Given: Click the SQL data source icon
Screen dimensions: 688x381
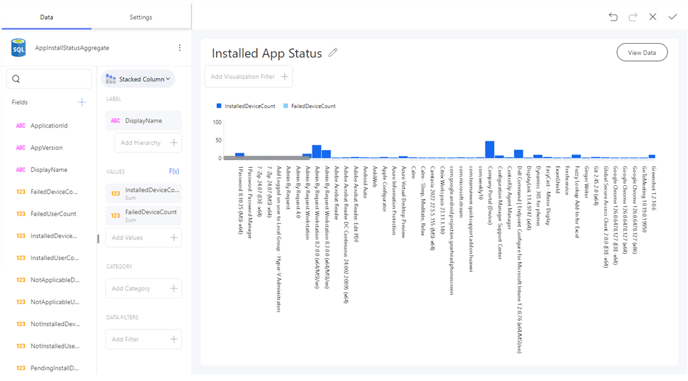Looking at the screenshot, I should [18, 48].
